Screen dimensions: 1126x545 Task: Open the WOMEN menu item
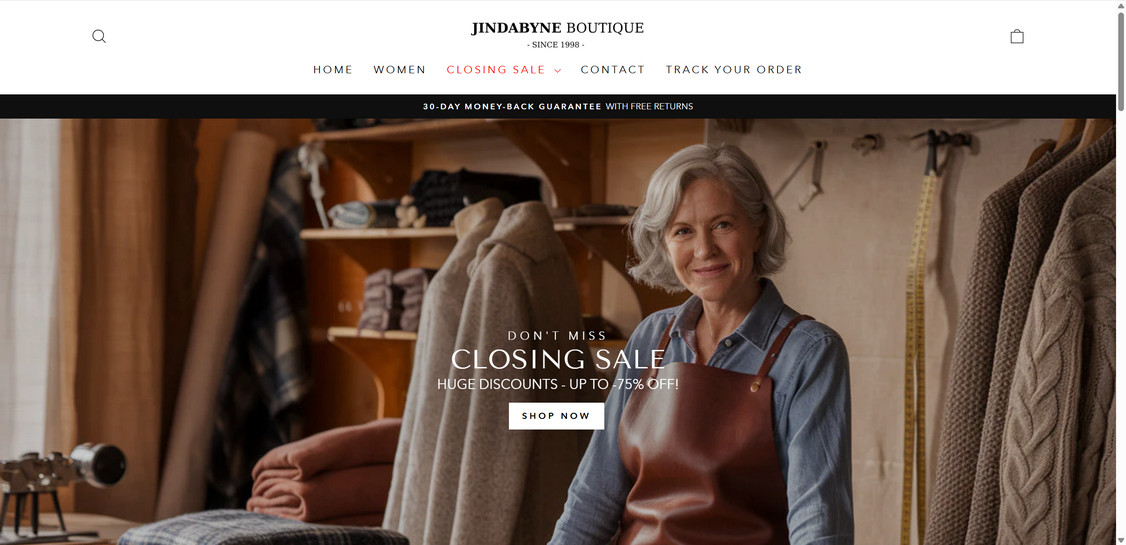(399, 70)
